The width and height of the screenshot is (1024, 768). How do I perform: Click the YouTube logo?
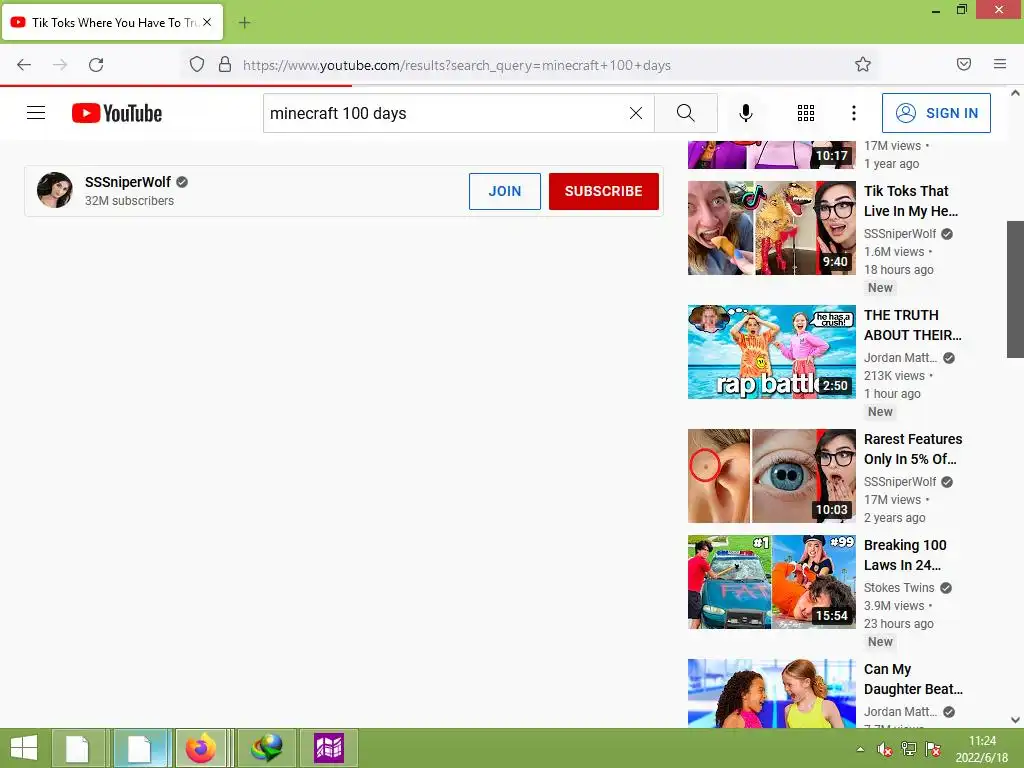117,113
